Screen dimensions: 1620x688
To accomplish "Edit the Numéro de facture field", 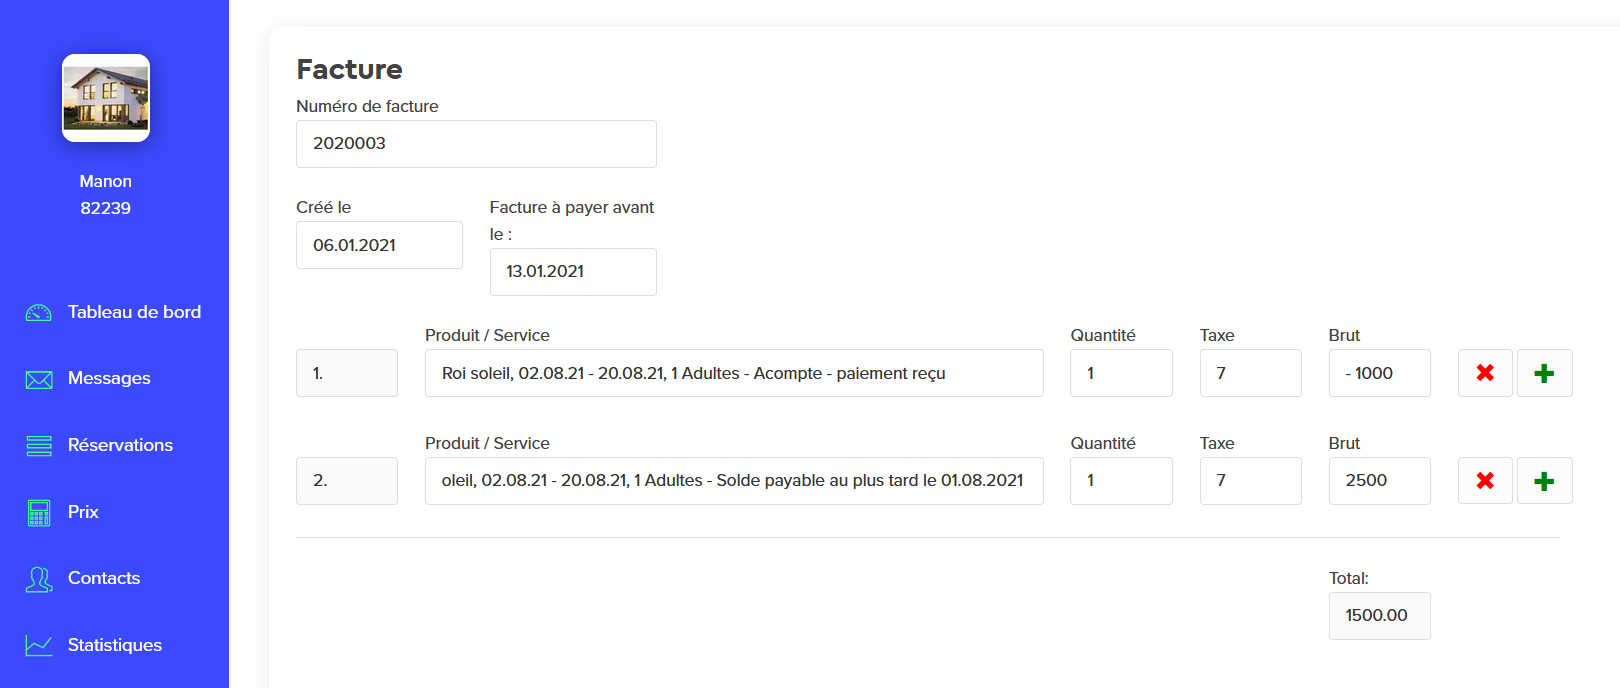I will click(476, 144).
